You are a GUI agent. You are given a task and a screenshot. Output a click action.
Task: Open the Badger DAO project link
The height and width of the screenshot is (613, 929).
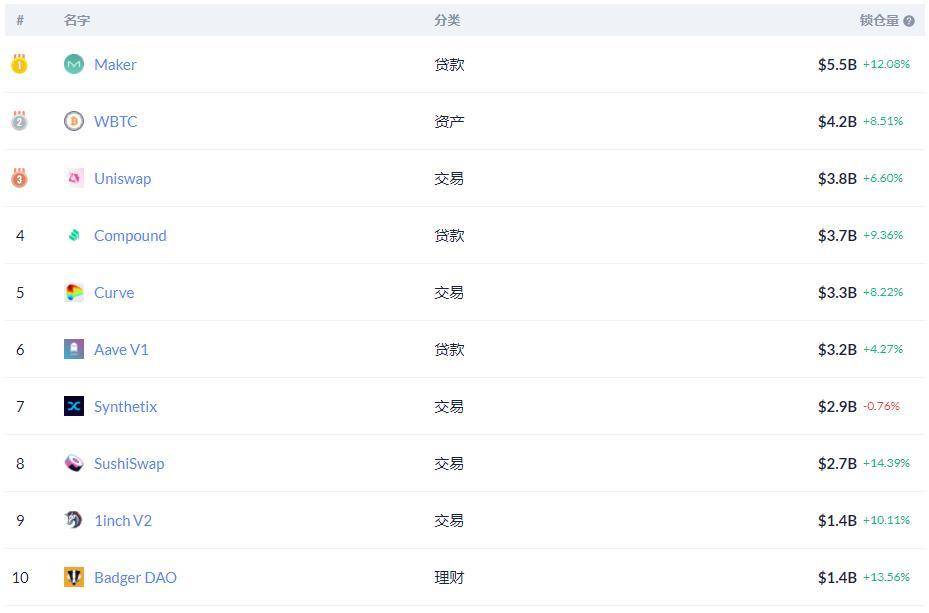coord(135,577)
